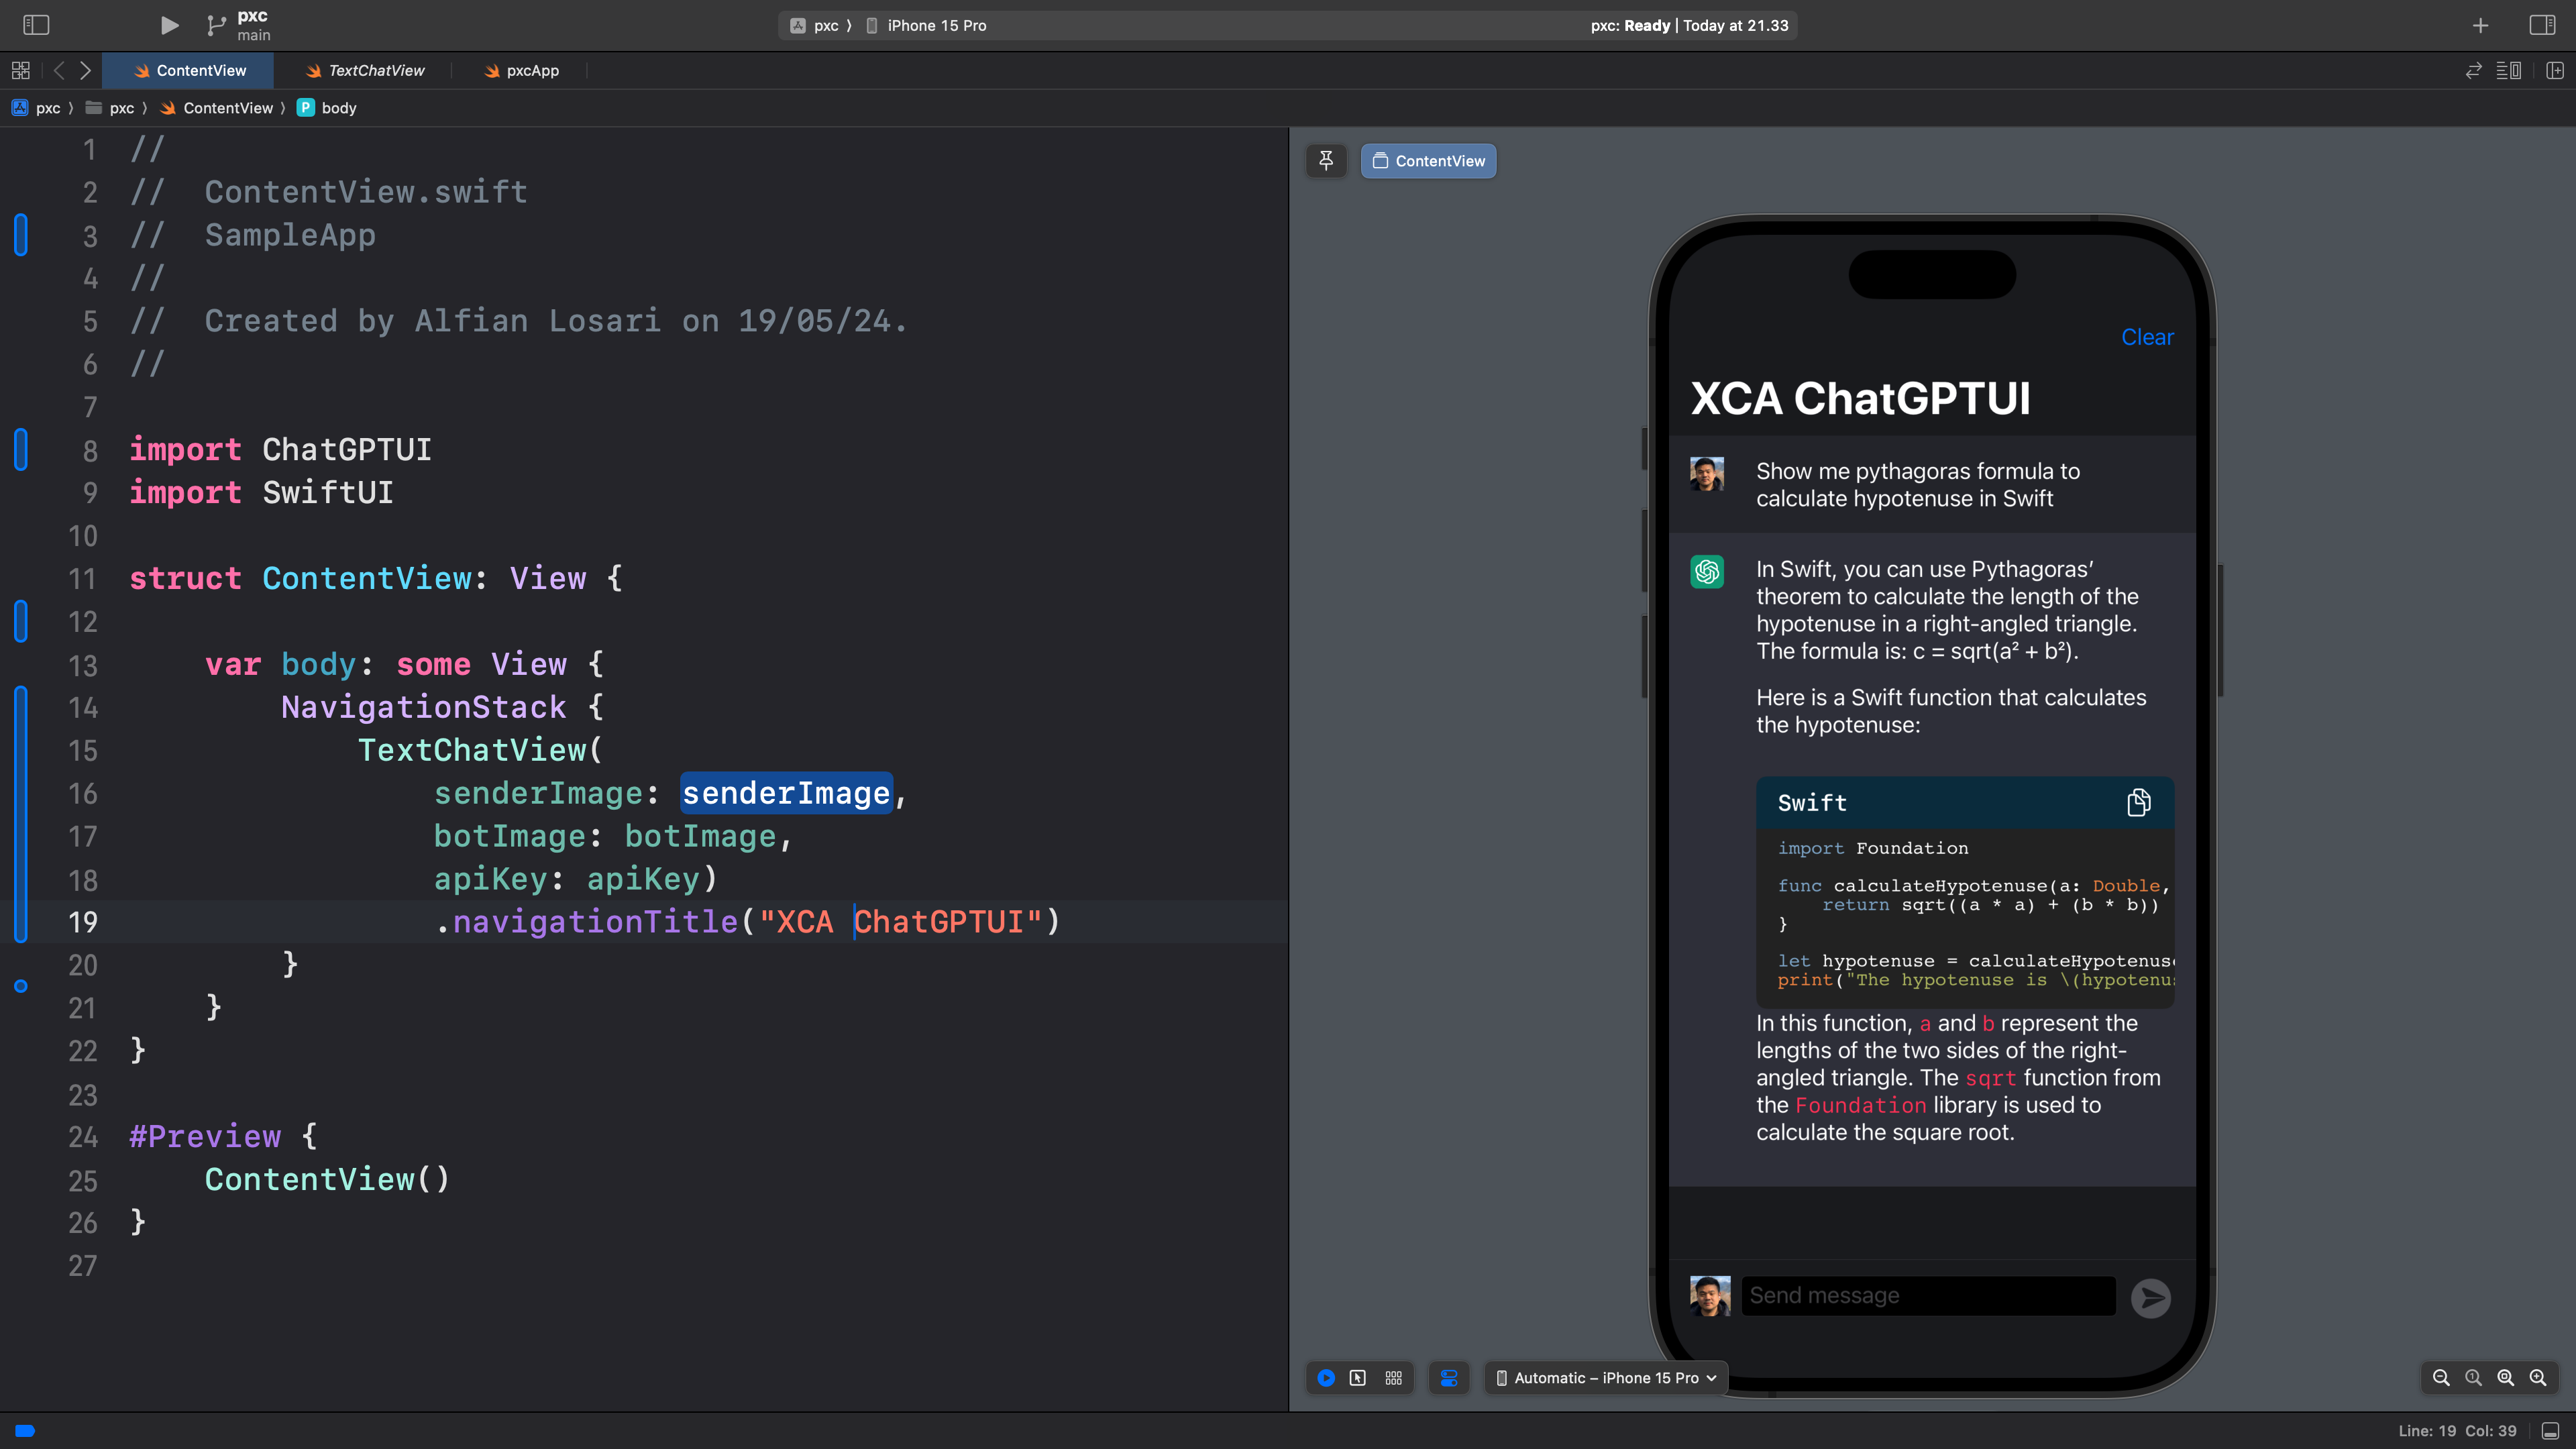
Task: Click the breakpoint indicator on line 14
Action: [21, 708]
